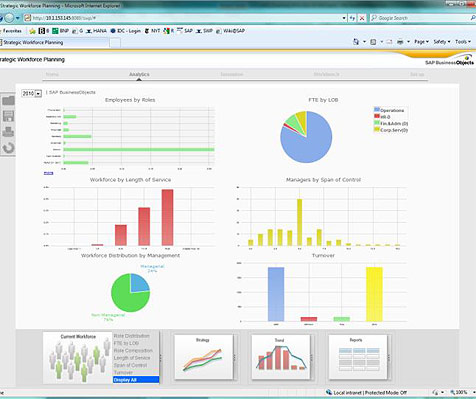Open the Strategy line chart thumbnail
The height and width of the screenshot is (399, 476).
click(x=203, y=357)
